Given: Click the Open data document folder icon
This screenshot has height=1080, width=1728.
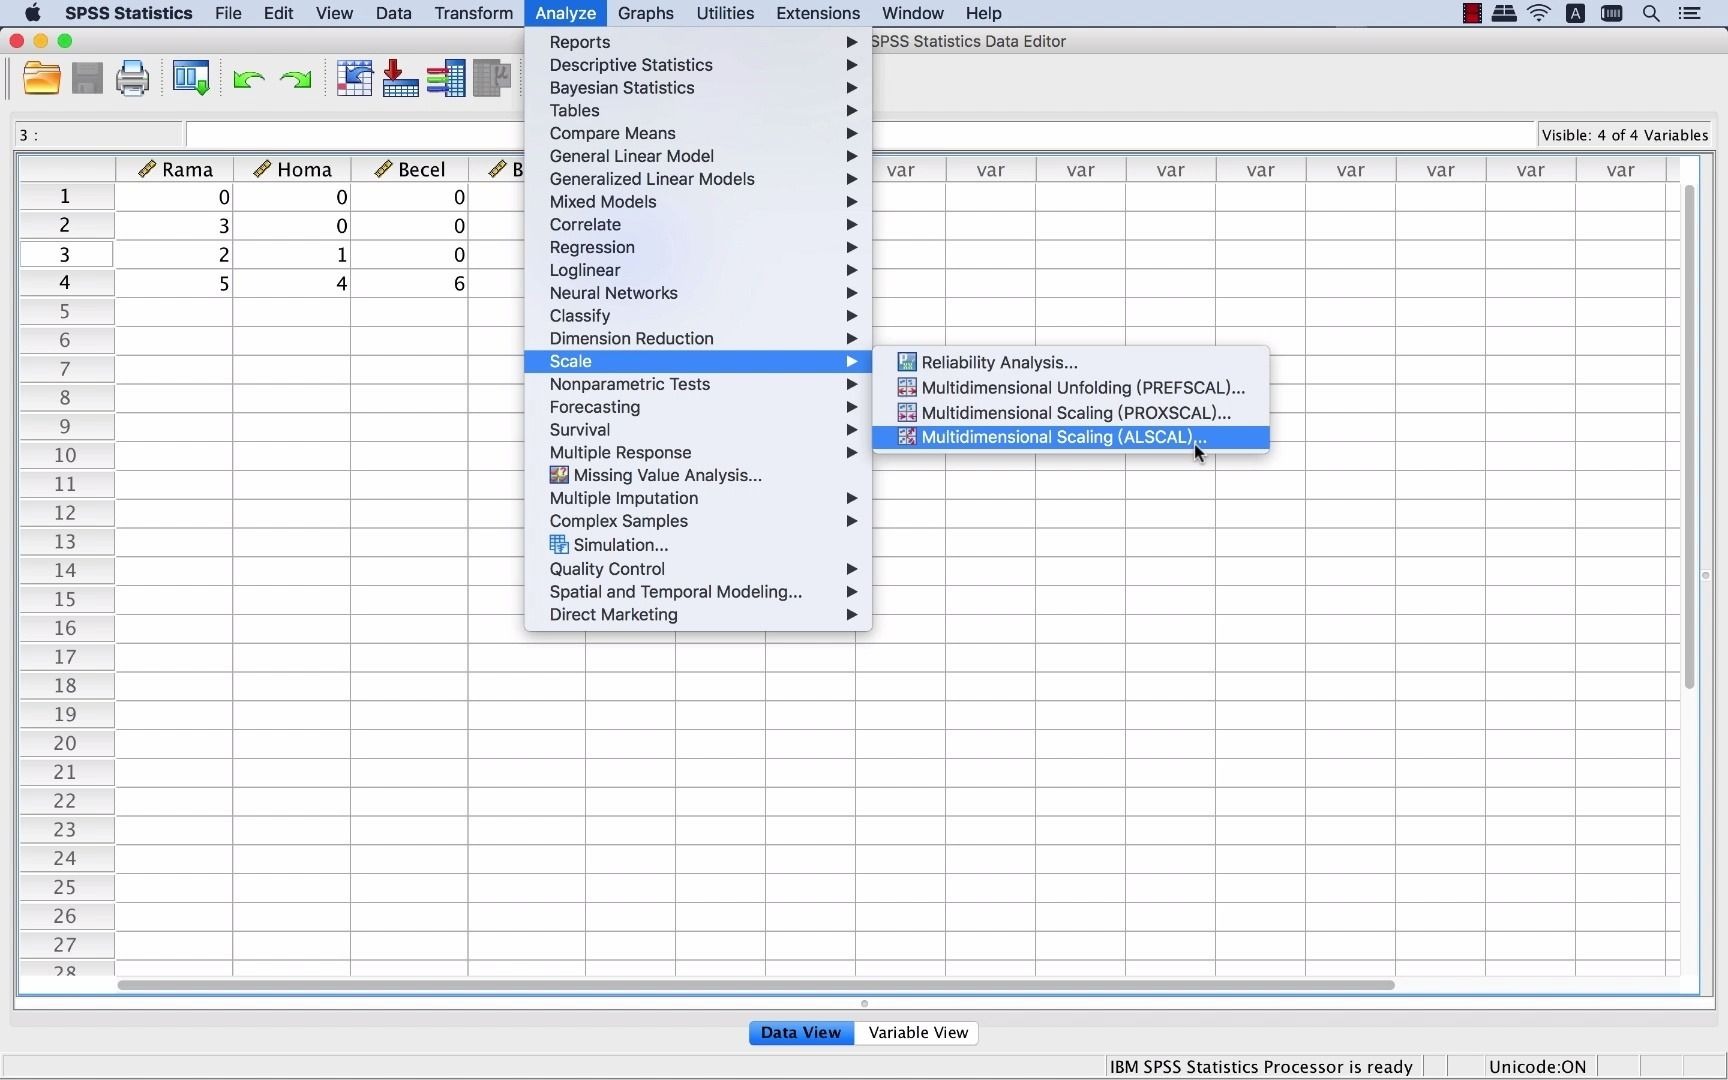Looking at the screenshot, I should (41, 78).
